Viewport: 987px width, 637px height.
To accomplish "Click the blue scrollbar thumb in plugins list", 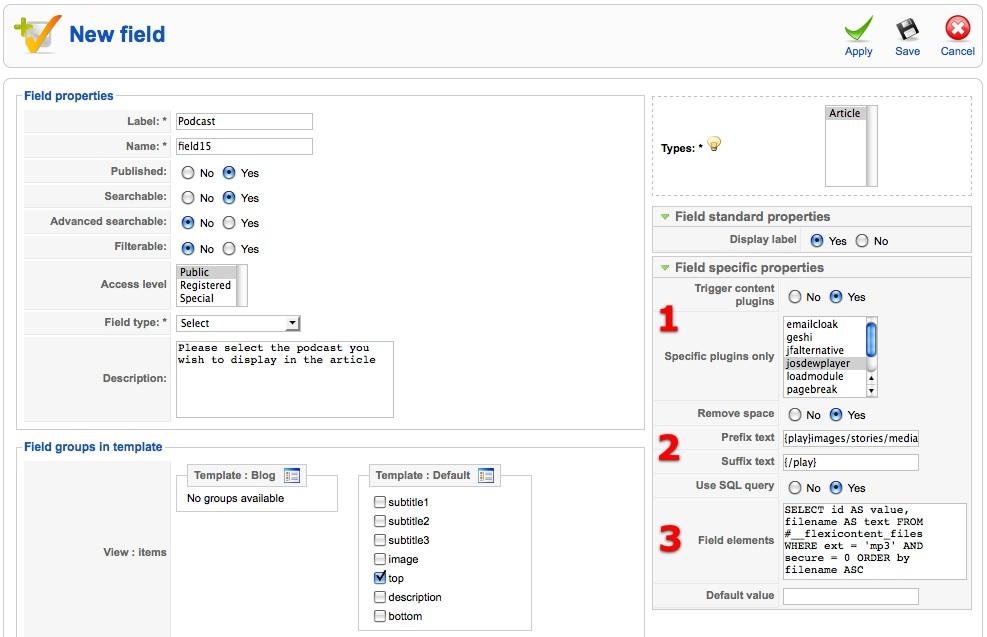I will [871, 339].
